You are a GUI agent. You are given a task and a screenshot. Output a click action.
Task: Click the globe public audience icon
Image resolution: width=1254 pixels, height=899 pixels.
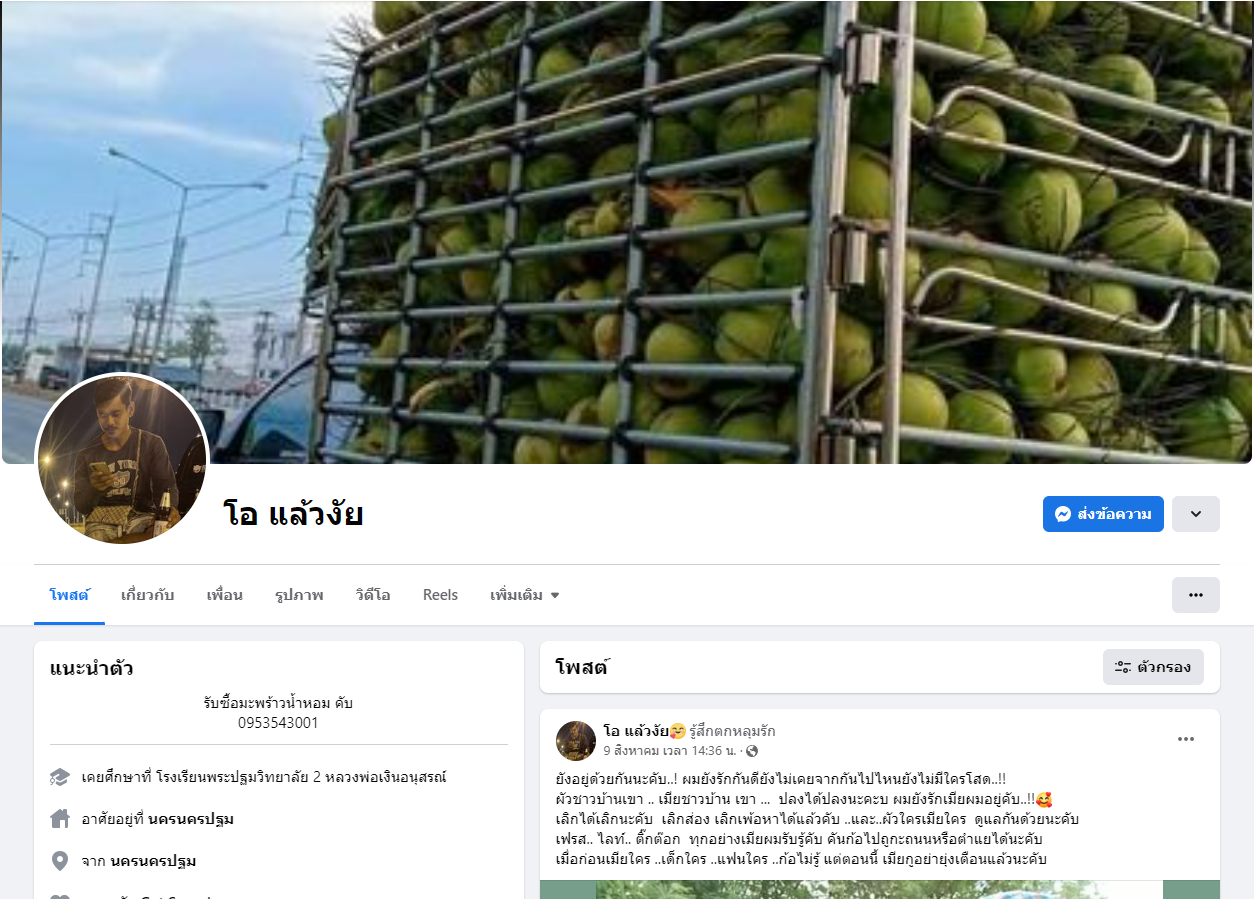(752, 751)
